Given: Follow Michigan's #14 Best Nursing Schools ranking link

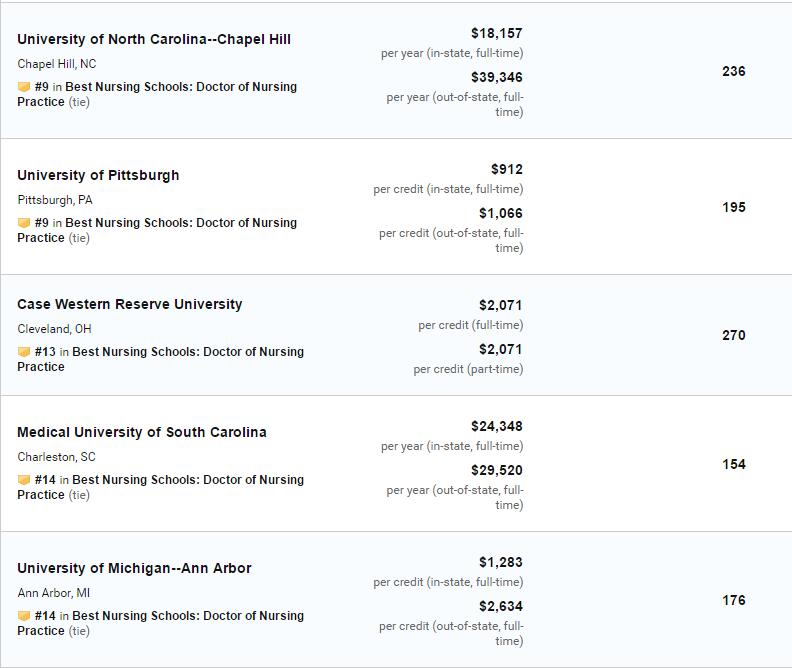Looking at the screenshot, I should 161,623.
